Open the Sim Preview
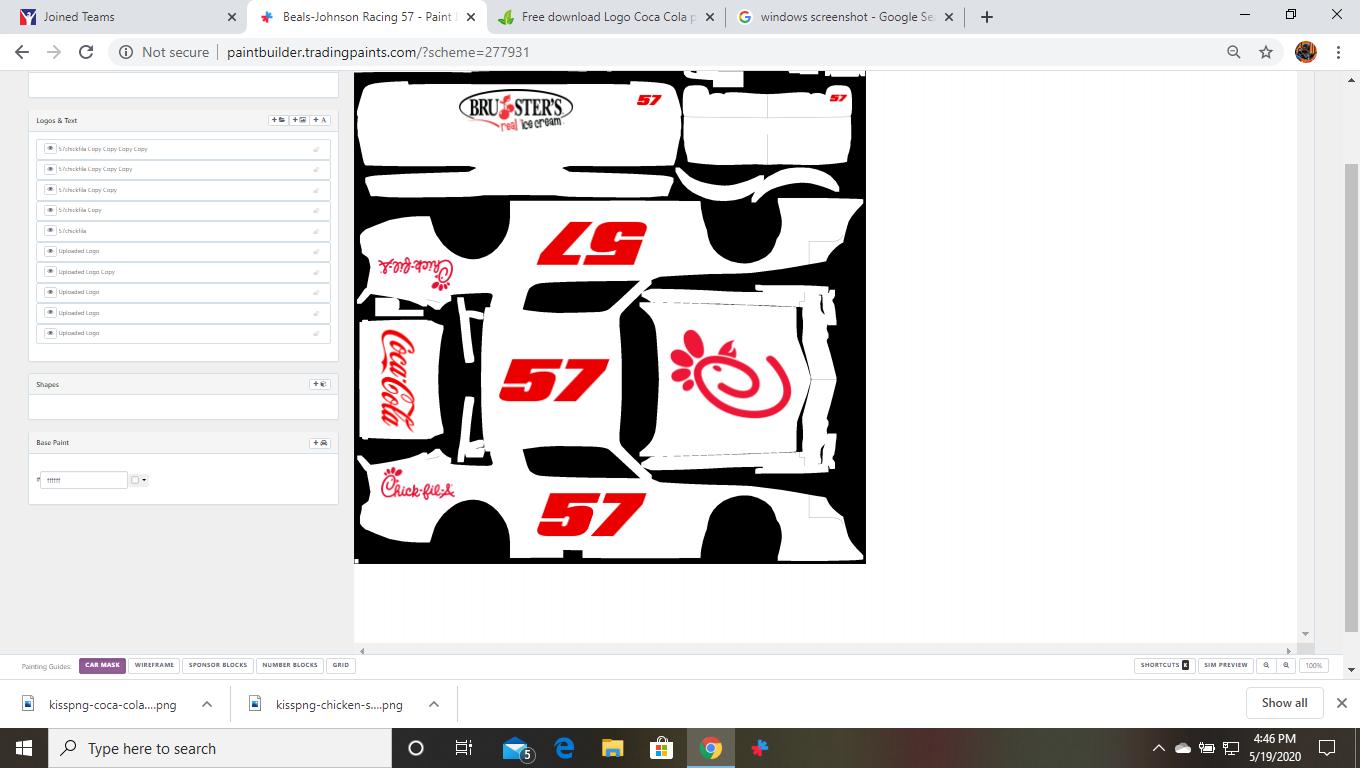This screenshot has height=768, width=1360. point(1226,665)
